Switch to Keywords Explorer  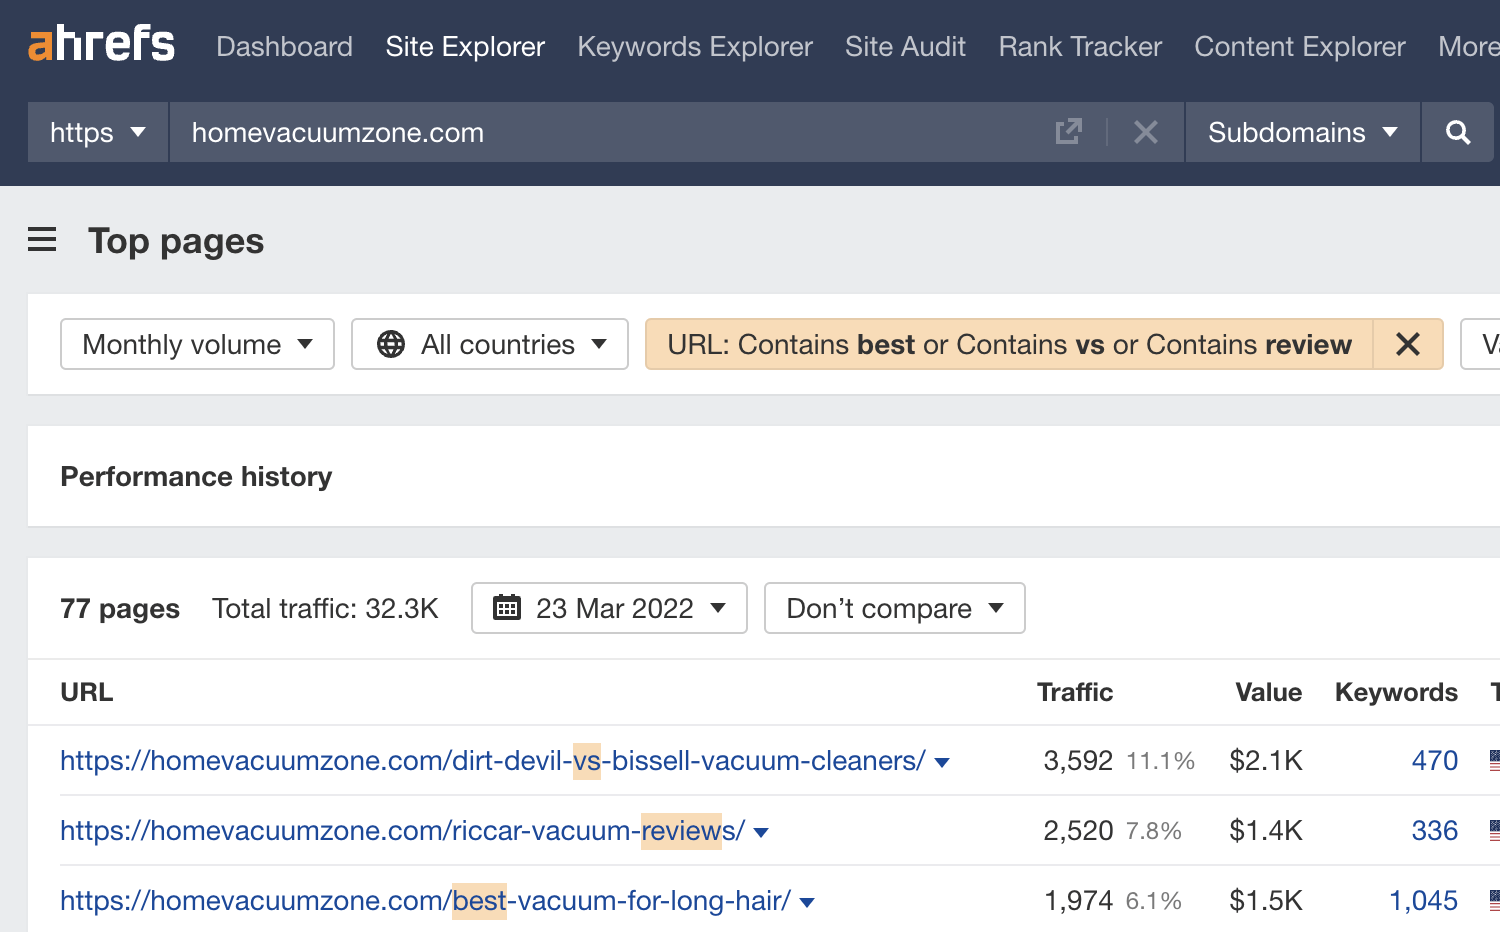point(694,46)
